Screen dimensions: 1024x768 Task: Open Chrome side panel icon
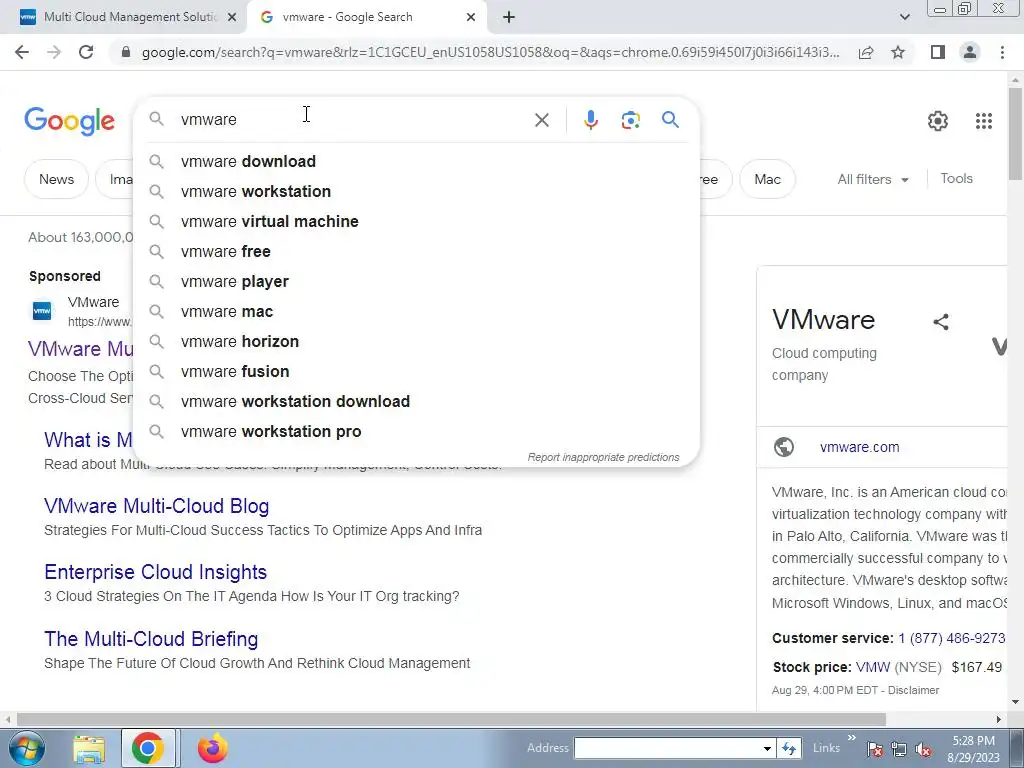(938, 52)
